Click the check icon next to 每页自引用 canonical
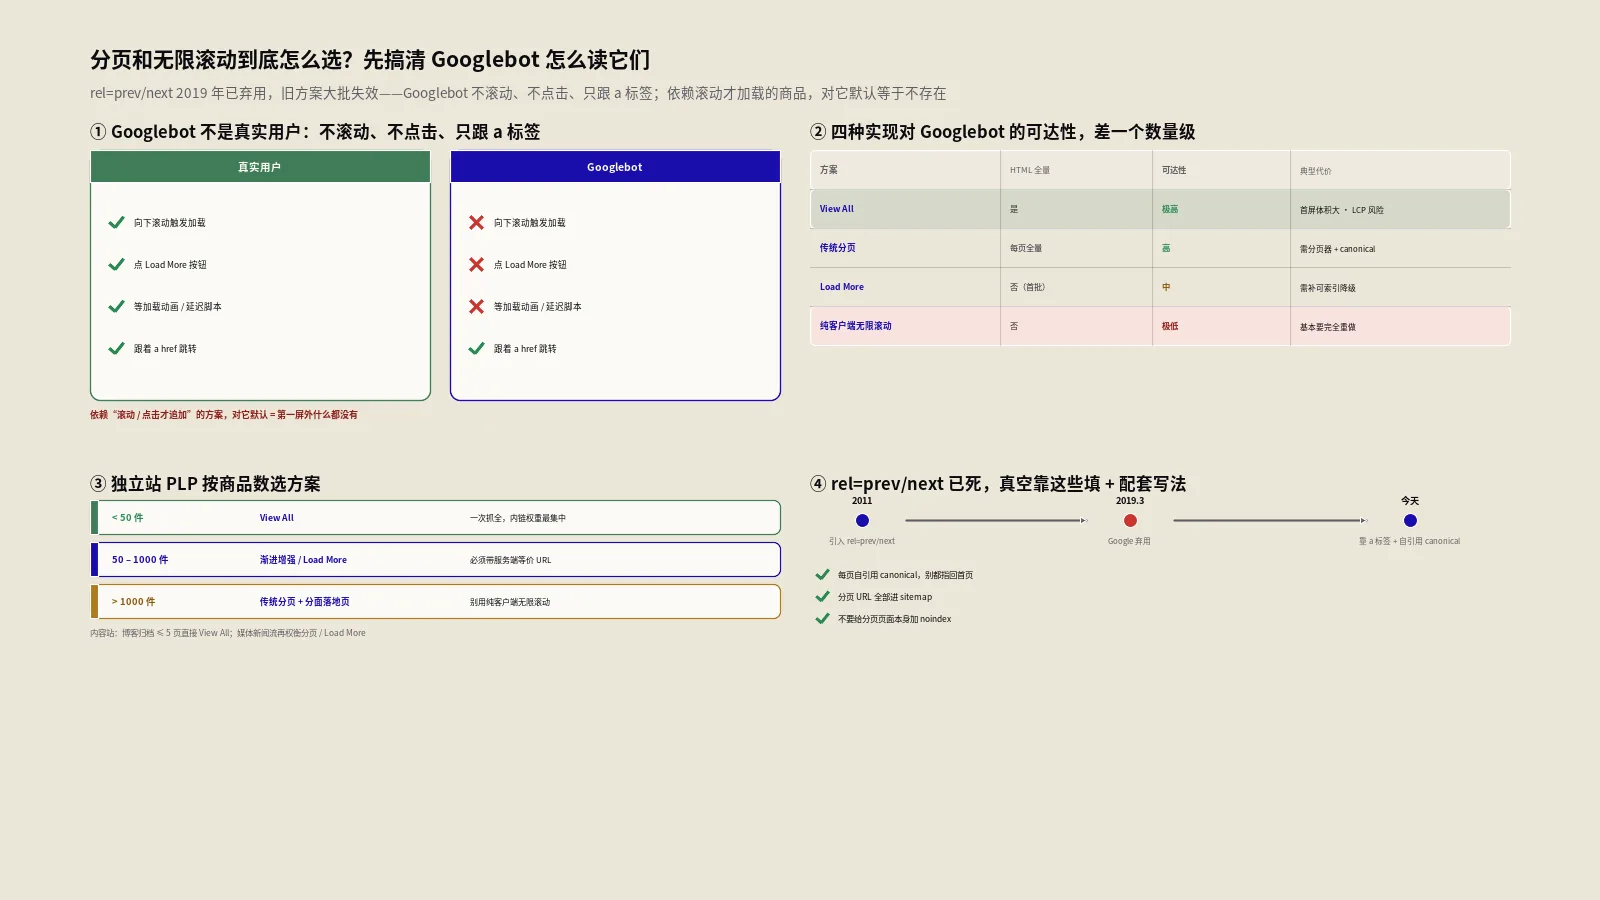The height and width of the screenshot is (900, 1600). (822, 574)
